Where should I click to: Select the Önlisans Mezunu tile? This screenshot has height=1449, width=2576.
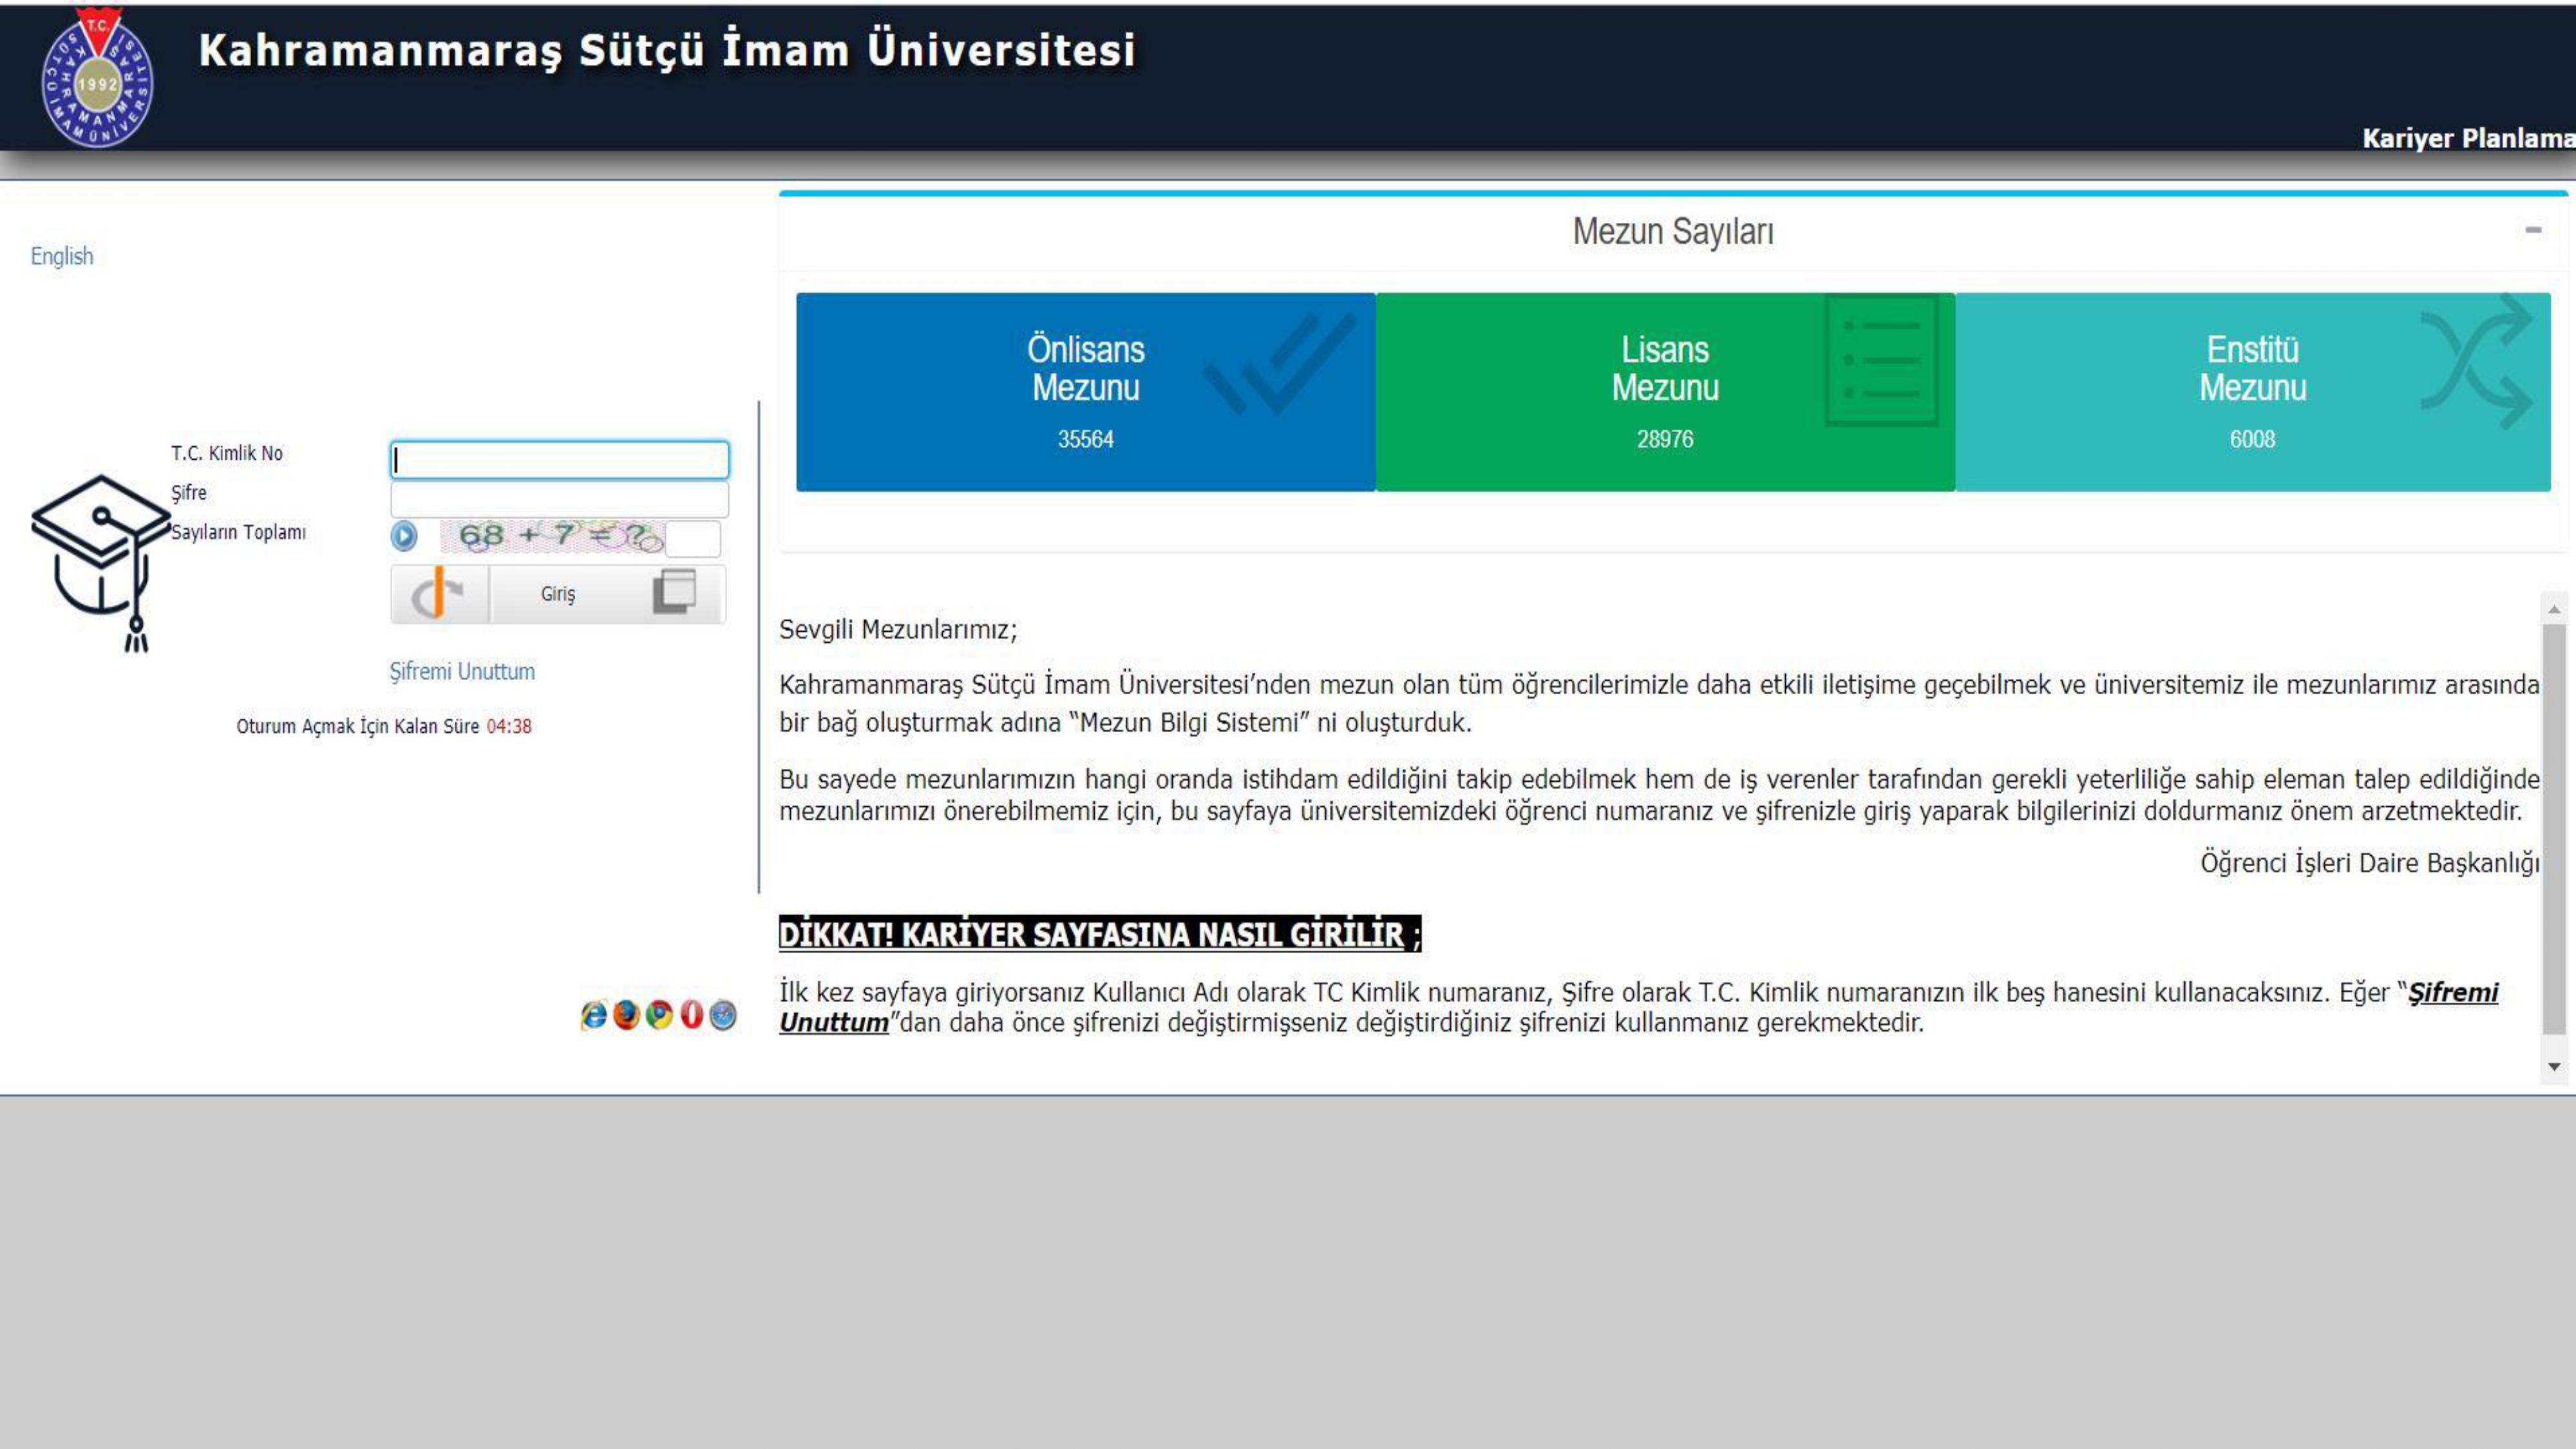(1085, 392)
